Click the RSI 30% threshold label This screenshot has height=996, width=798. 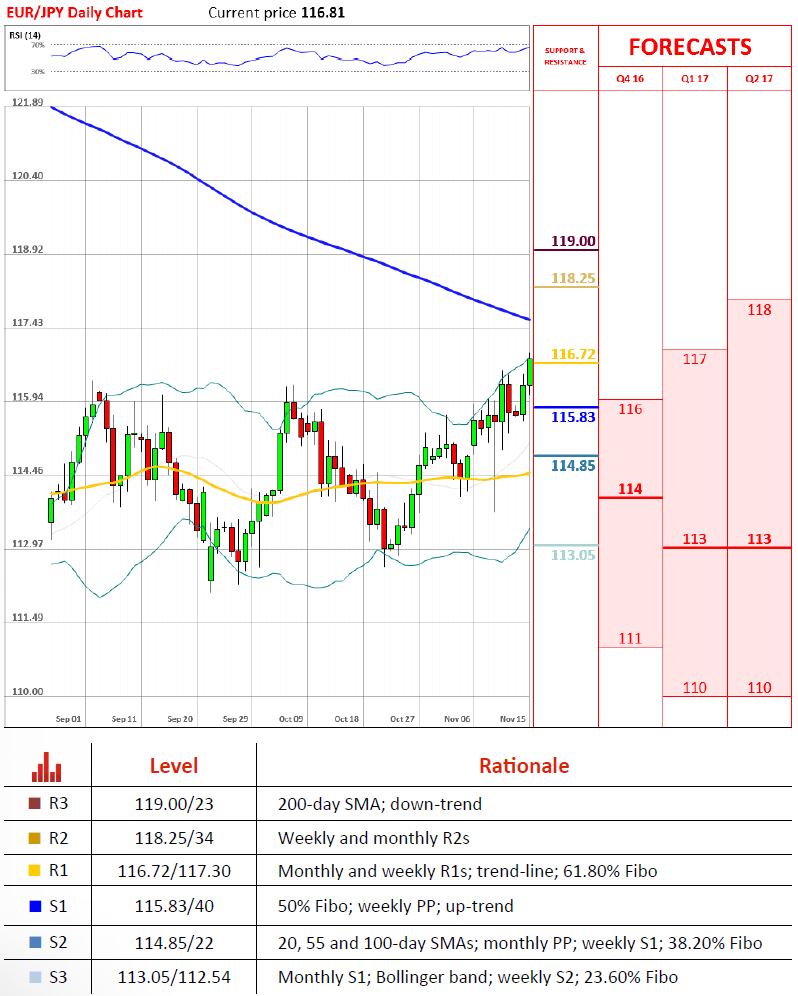point(38,71)
